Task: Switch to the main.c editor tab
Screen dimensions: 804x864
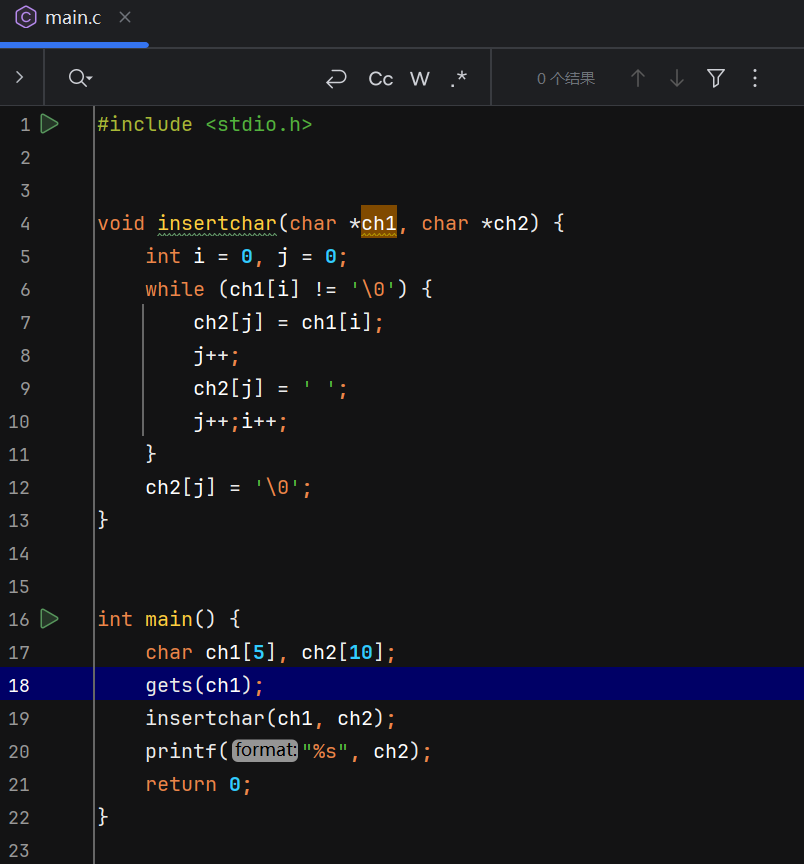Action: [73, 18]
